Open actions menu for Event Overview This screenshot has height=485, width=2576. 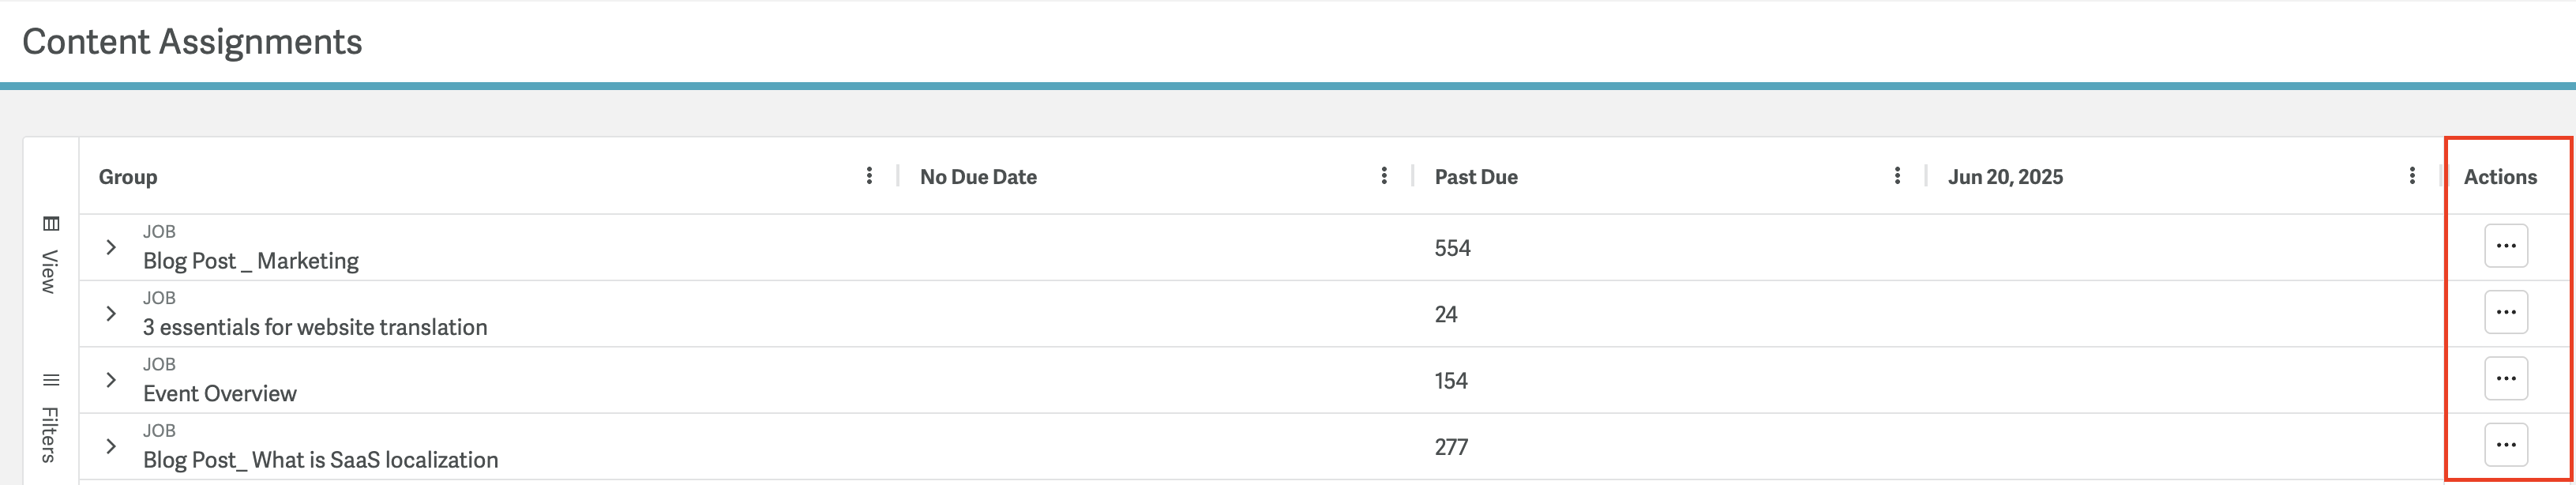2506,378
